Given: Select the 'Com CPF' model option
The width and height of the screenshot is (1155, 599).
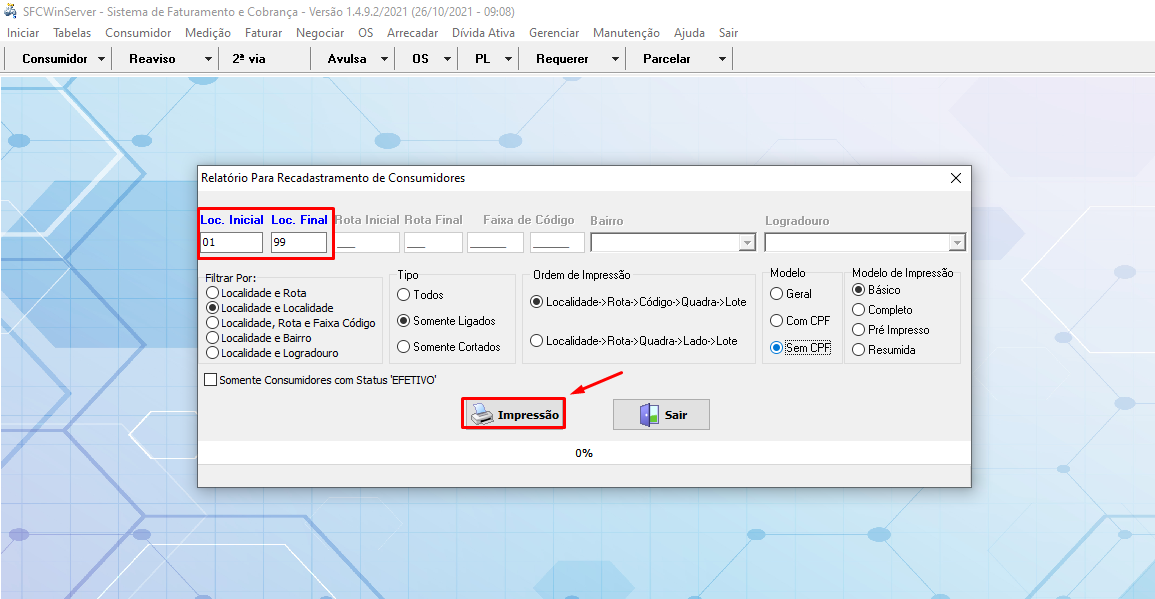Looking at the screenshot, I should pos(777,321).
